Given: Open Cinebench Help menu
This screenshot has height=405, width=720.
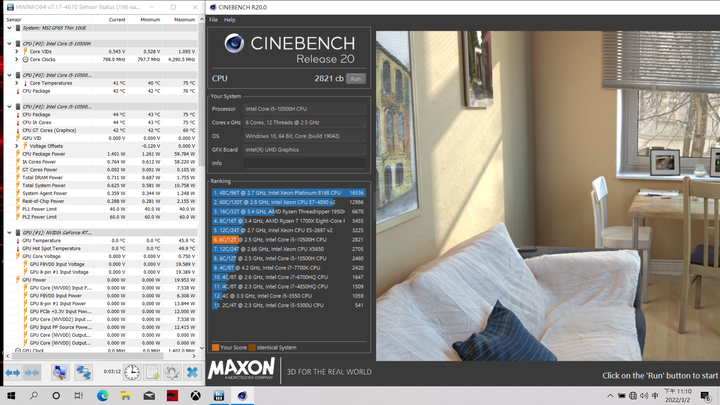Looking at the screenshot, I should click(230, 20).
